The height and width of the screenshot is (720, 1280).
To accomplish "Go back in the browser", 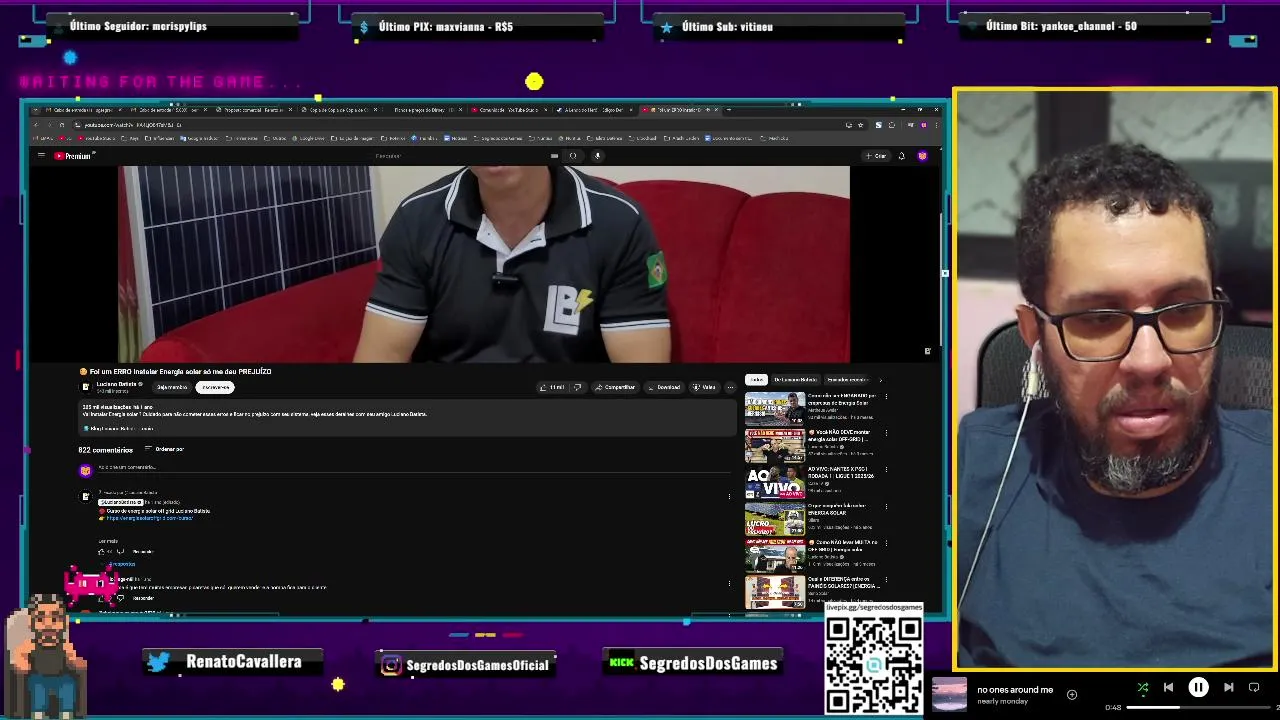I will tap(37, 125).
